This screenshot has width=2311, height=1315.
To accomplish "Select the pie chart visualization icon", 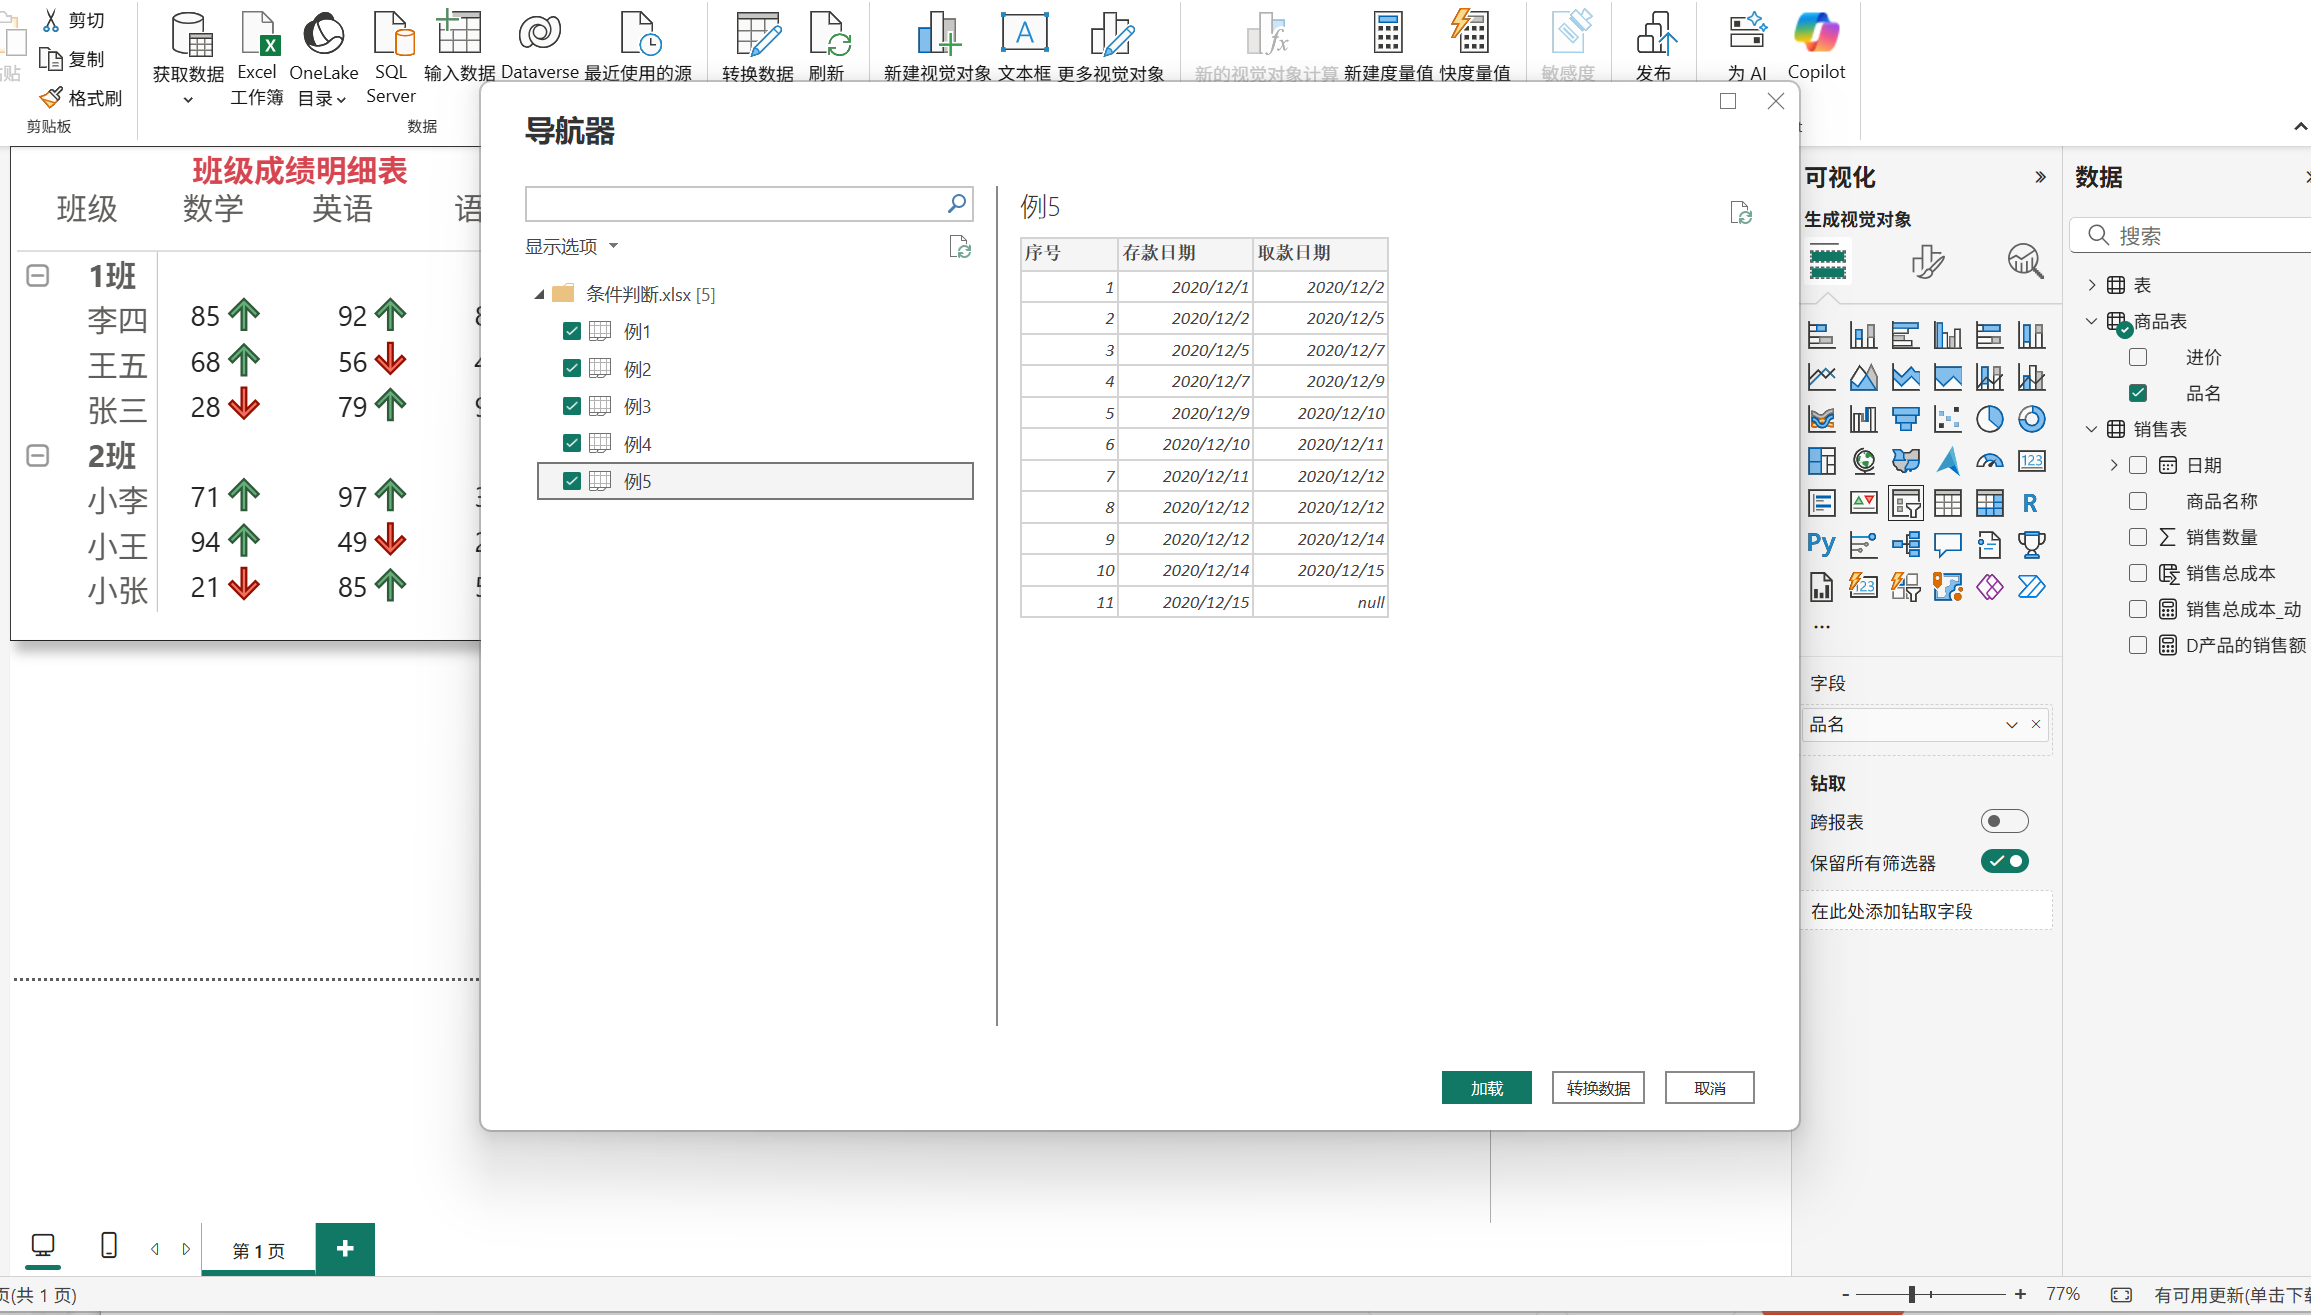I will click(1989, 419).
